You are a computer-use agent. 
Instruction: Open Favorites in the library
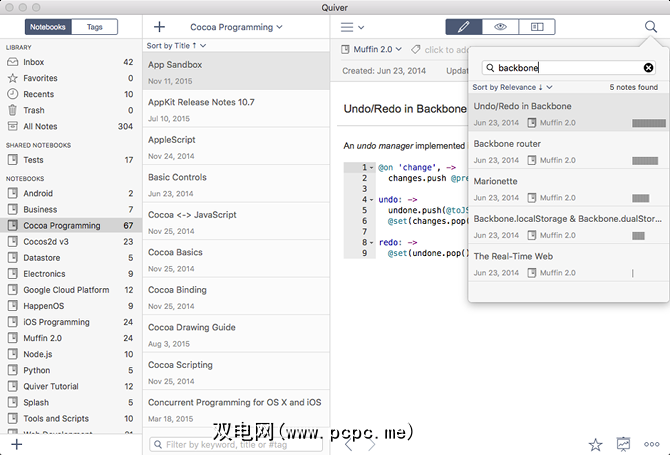(71, 78)
